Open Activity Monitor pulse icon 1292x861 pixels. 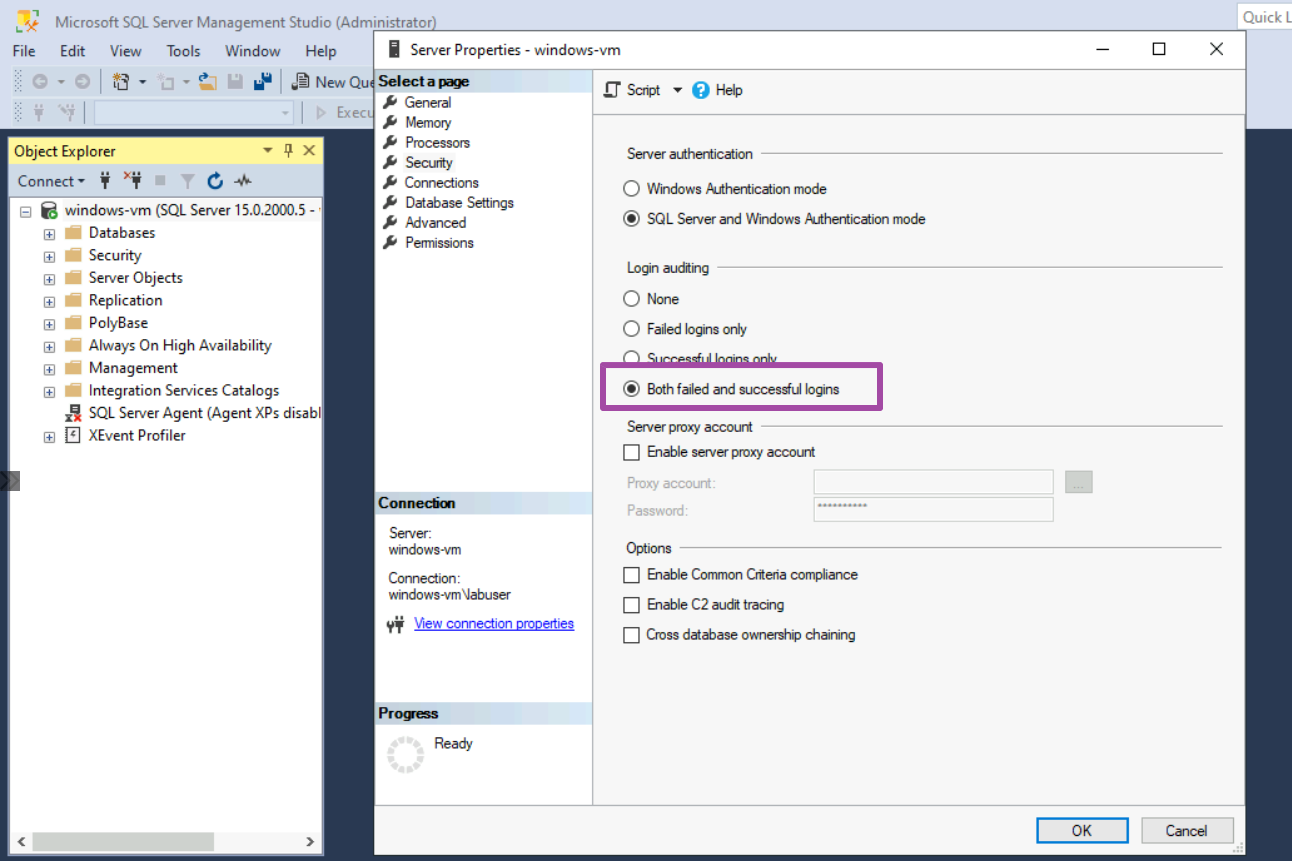243,181
